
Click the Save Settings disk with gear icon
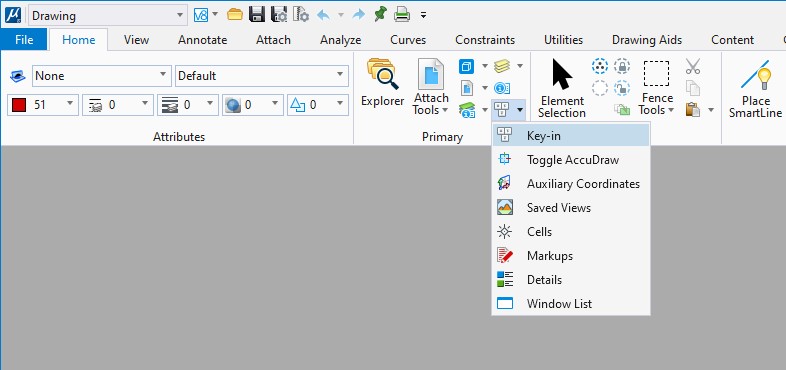(x=279, y=15)
